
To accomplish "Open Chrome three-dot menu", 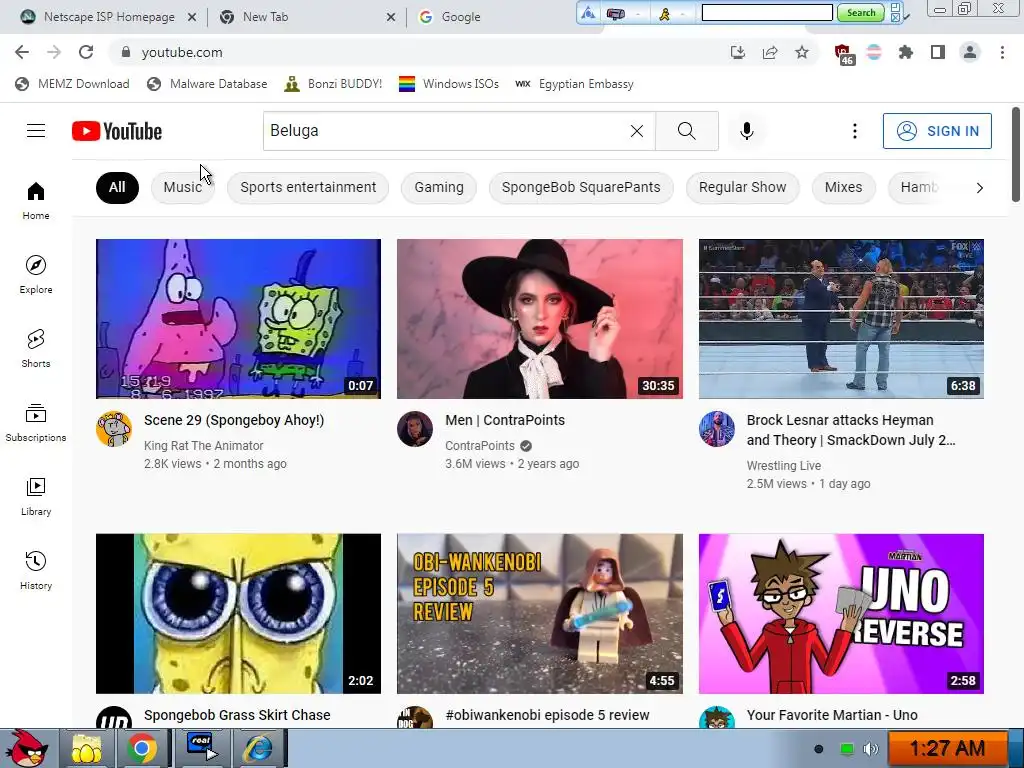I will click(x=1002, y=52).
